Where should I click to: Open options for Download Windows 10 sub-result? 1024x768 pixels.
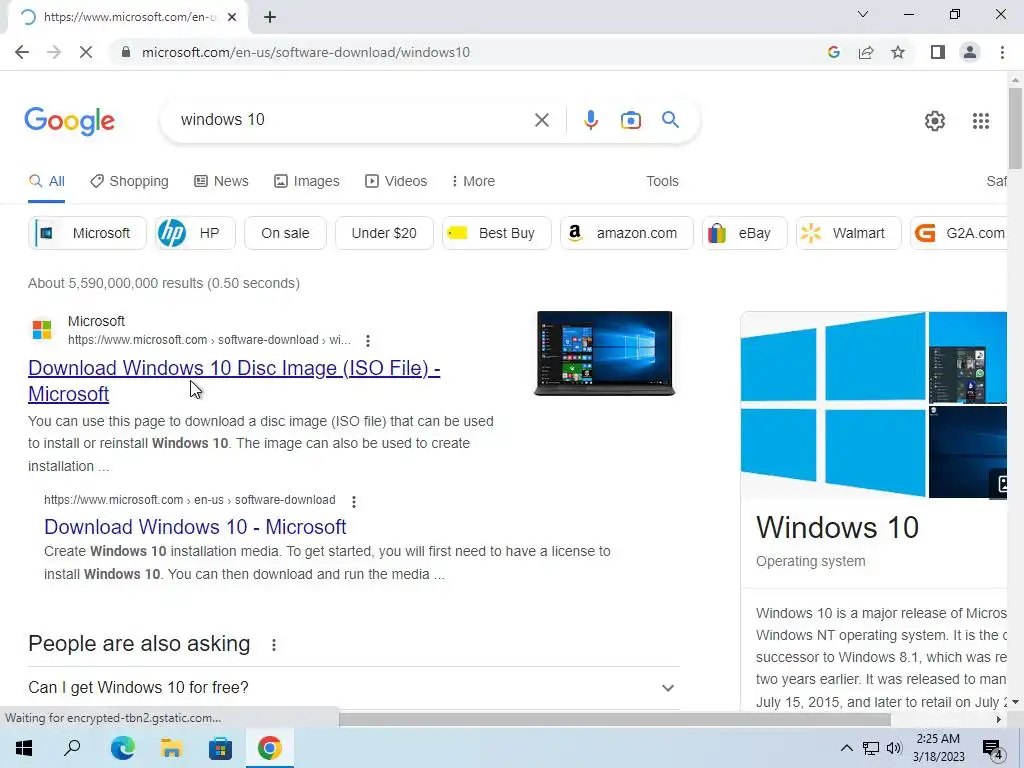pyautogui.click(x=353, y=502)
